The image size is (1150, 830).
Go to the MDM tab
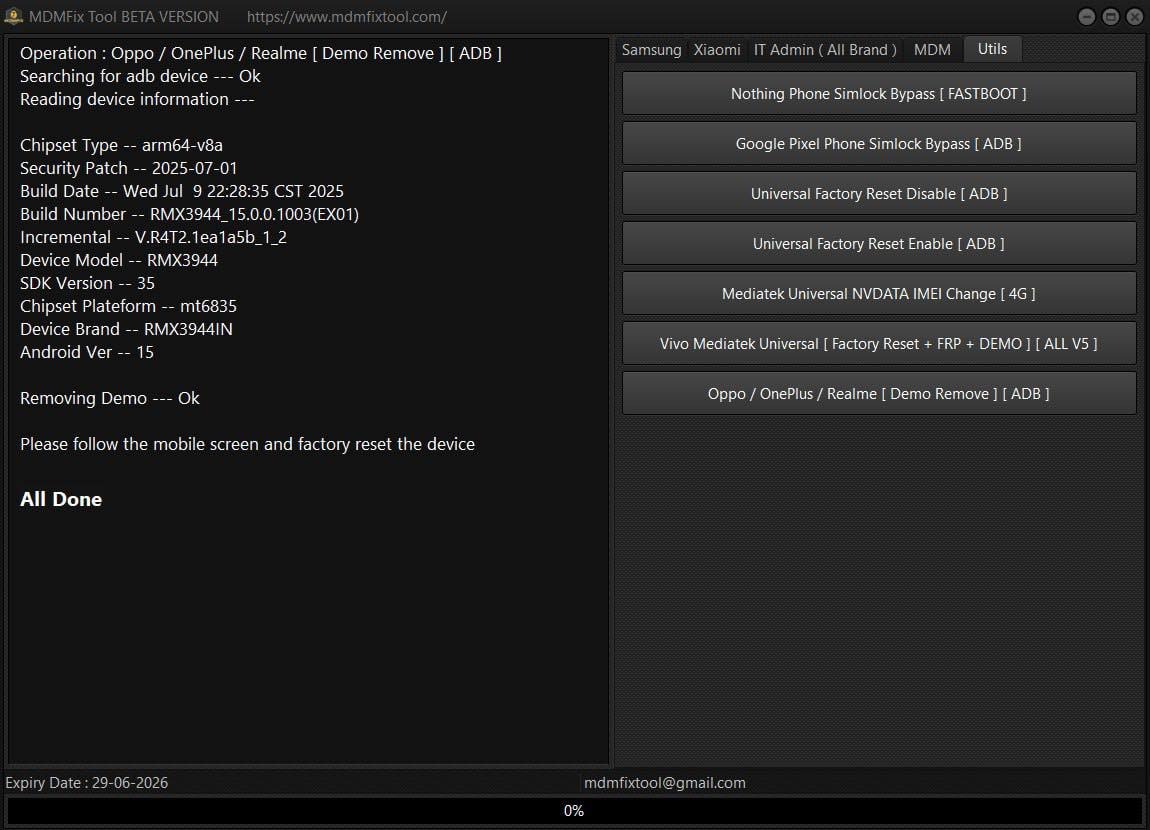pyautogui.click(x=932, y=50)
